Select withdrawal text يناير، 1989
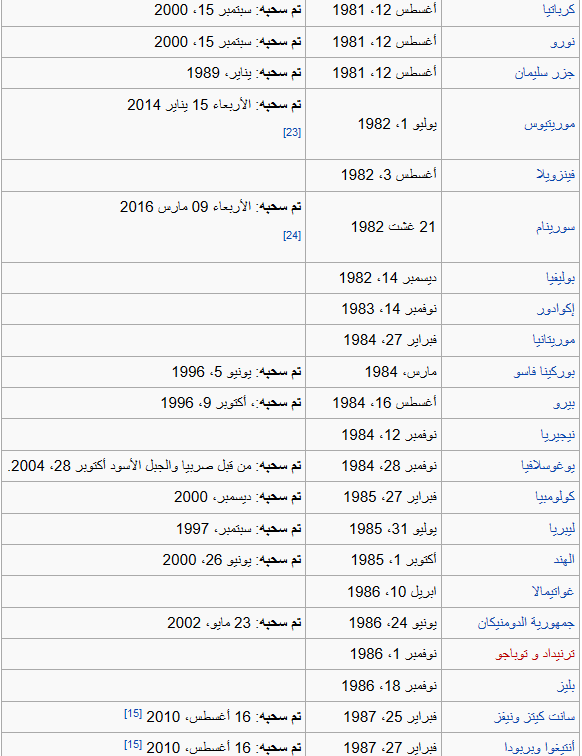This screenshot has width=582, height=756. tap(219, 73)
